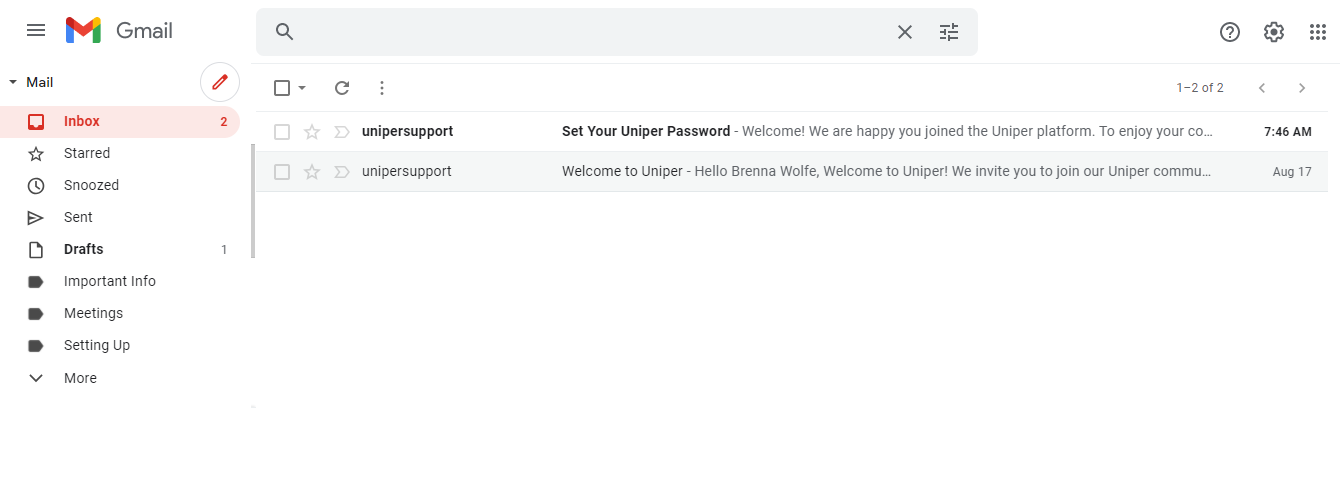Toggle the select all checkbox

pos(282,88)
